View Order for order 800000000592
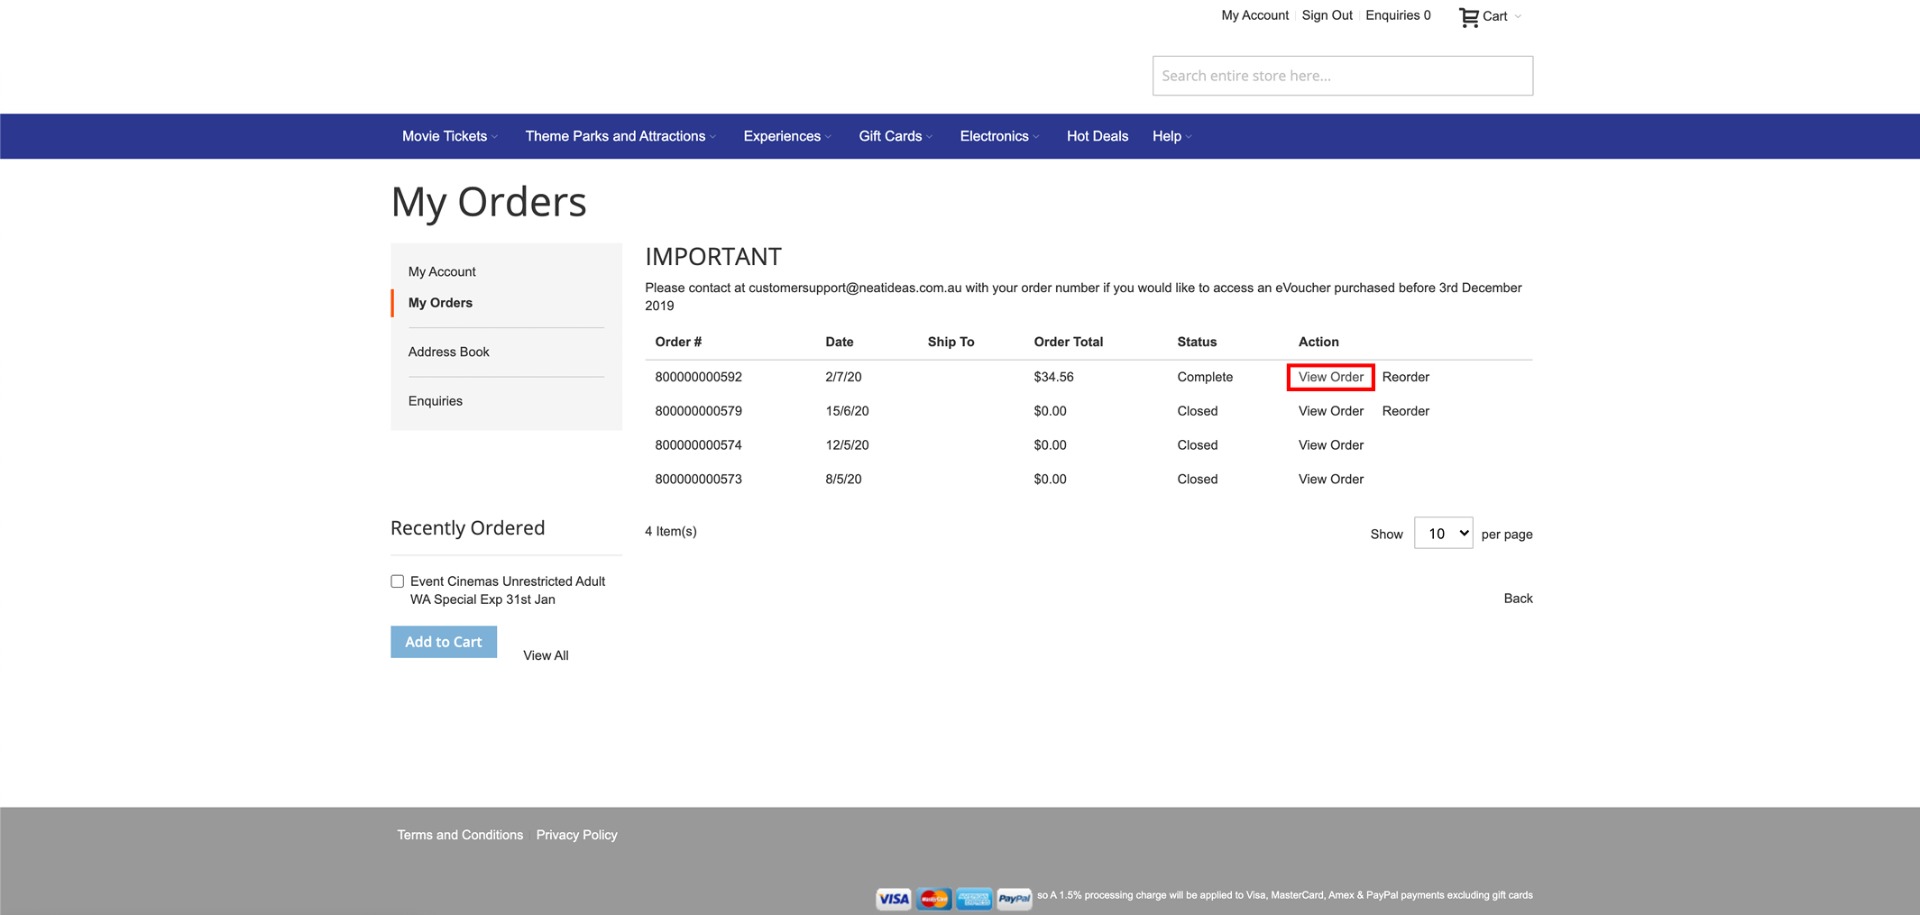 click(1331, 377)
